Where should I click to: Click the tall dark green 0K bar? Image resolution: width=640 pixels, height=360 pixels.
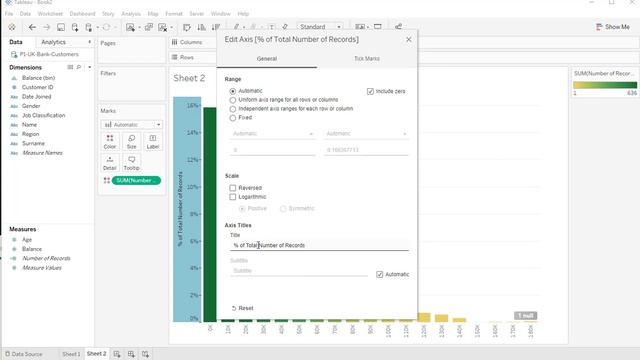(x=210, y=214)
